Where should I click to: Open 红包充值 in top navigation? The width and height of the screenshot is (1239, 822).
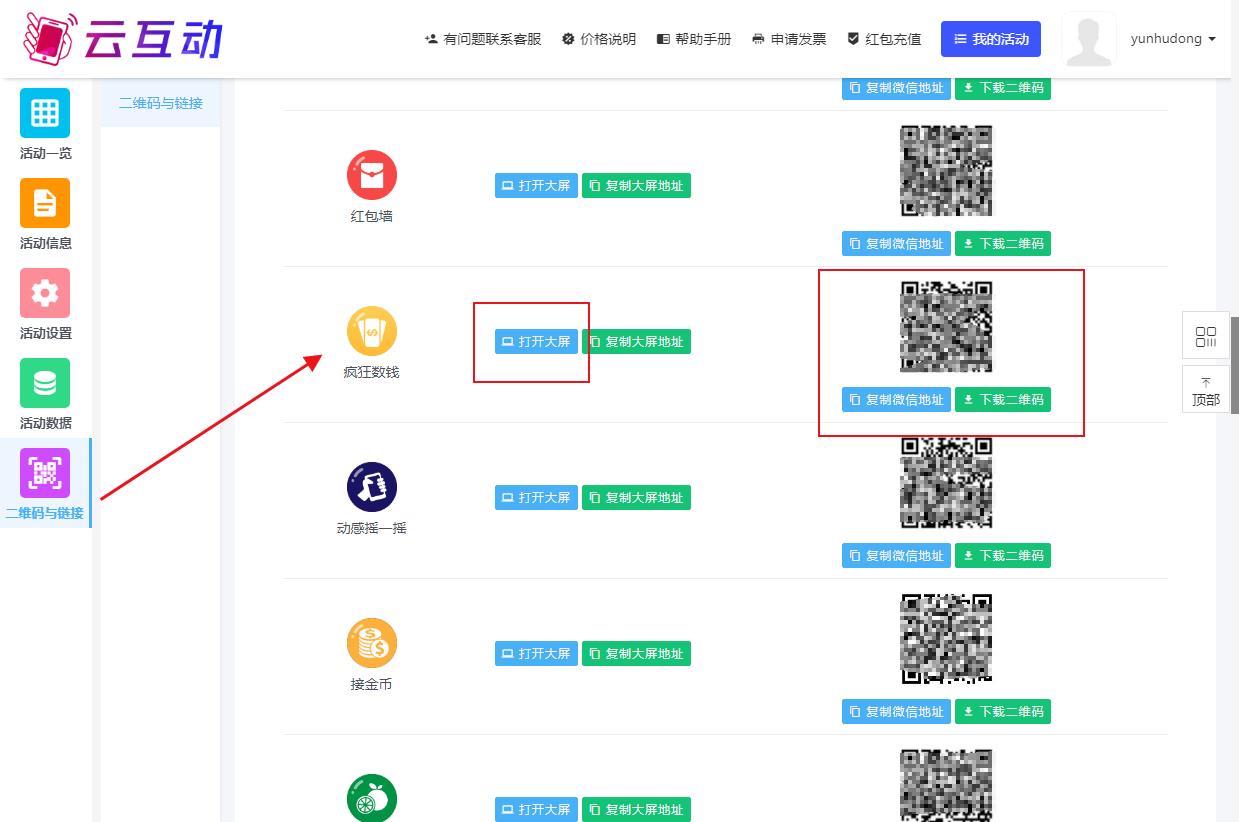click(884, 39)
